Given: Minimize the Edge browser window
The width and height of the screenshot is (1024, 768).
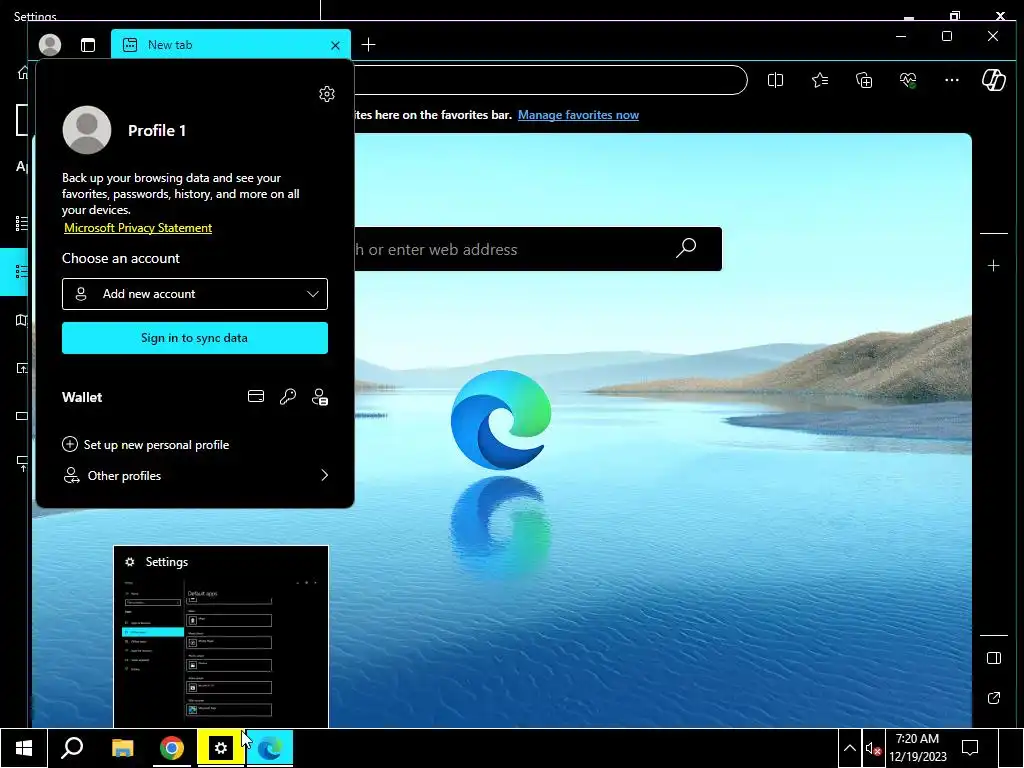Looking at the screenshot, I should coord(901,37).
